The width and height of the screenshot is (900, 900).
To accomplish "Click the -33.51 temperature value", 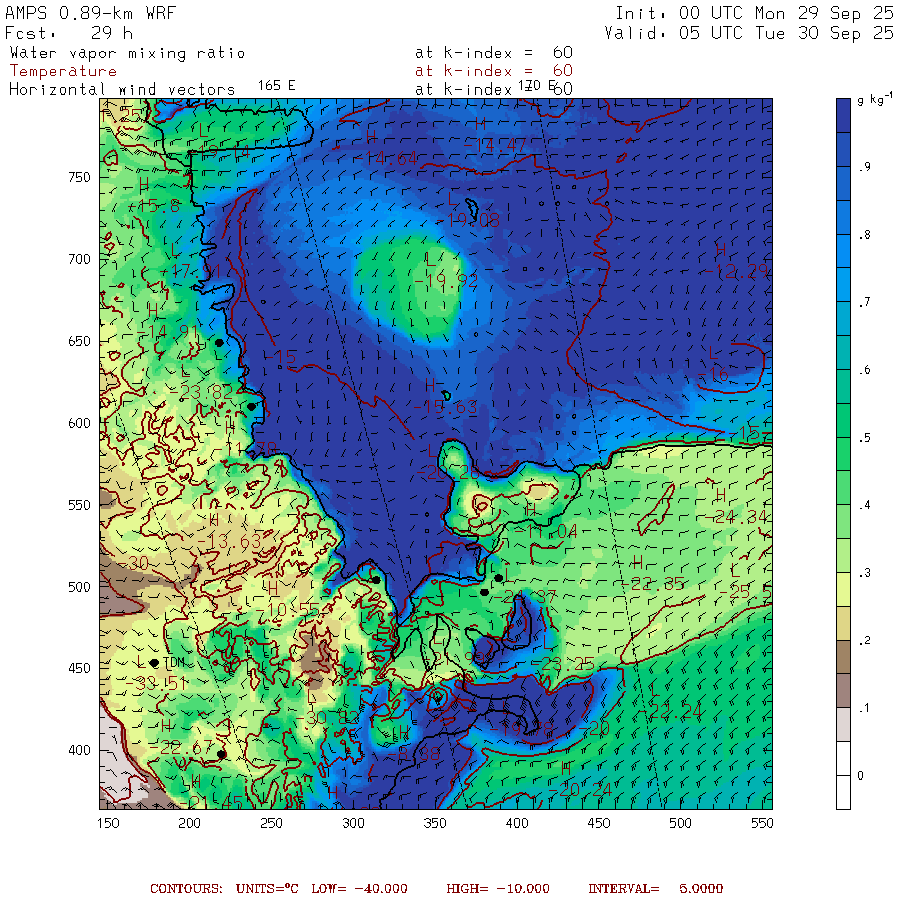I will (x=158, y=682).
